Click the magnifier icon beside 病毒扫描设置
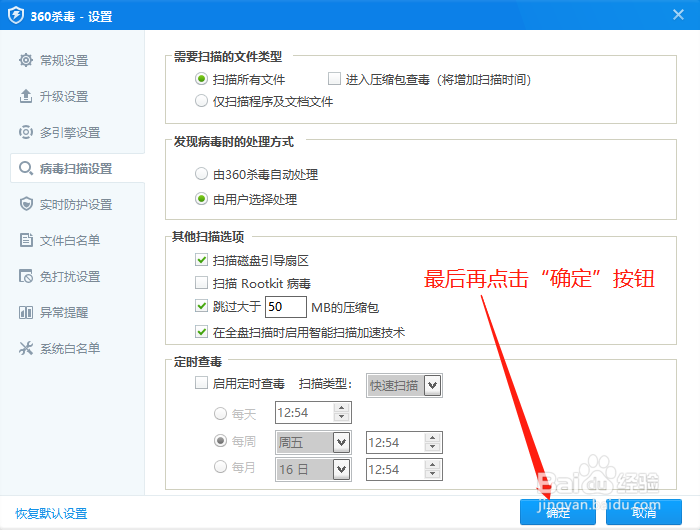 pos(26,168)
